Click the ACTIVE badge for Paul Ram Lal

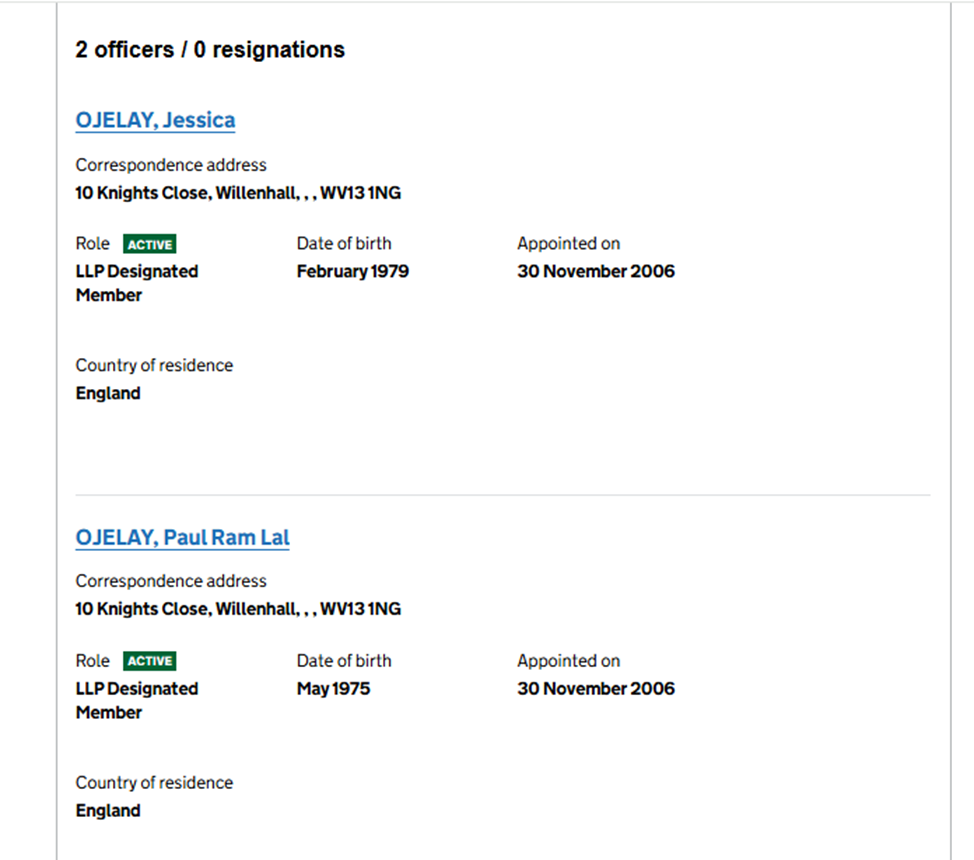point(150,661)
